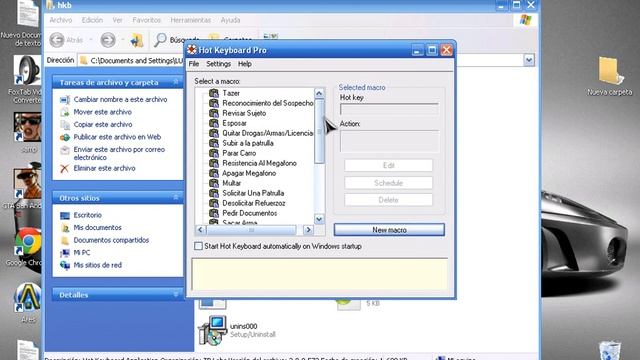Open the Favoritos menu in Explorer
Image resolution: width=640 pixels, height=360 pixels.
click(147, 20)
